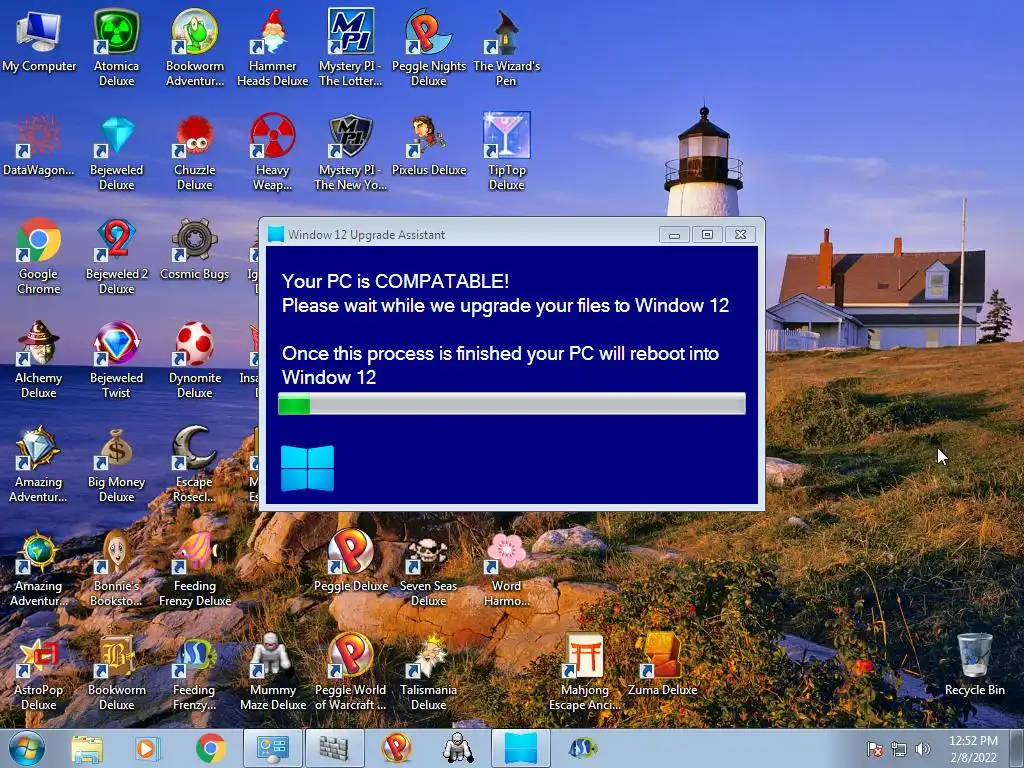Image resolution: width=1024 pixels, height=768 pixels.
Task: Switch to the control panel taskbar window
Action: click(272, 748)
